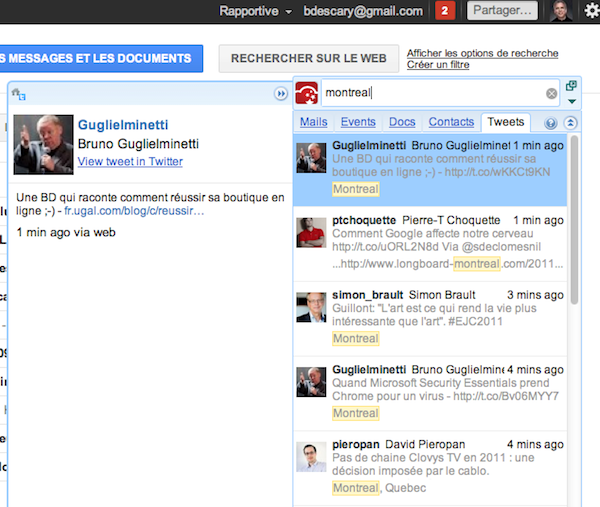This screenshot has width=600, height=507.
Task: Click ptchoquette's avatar in results
Action: (311, 233)
